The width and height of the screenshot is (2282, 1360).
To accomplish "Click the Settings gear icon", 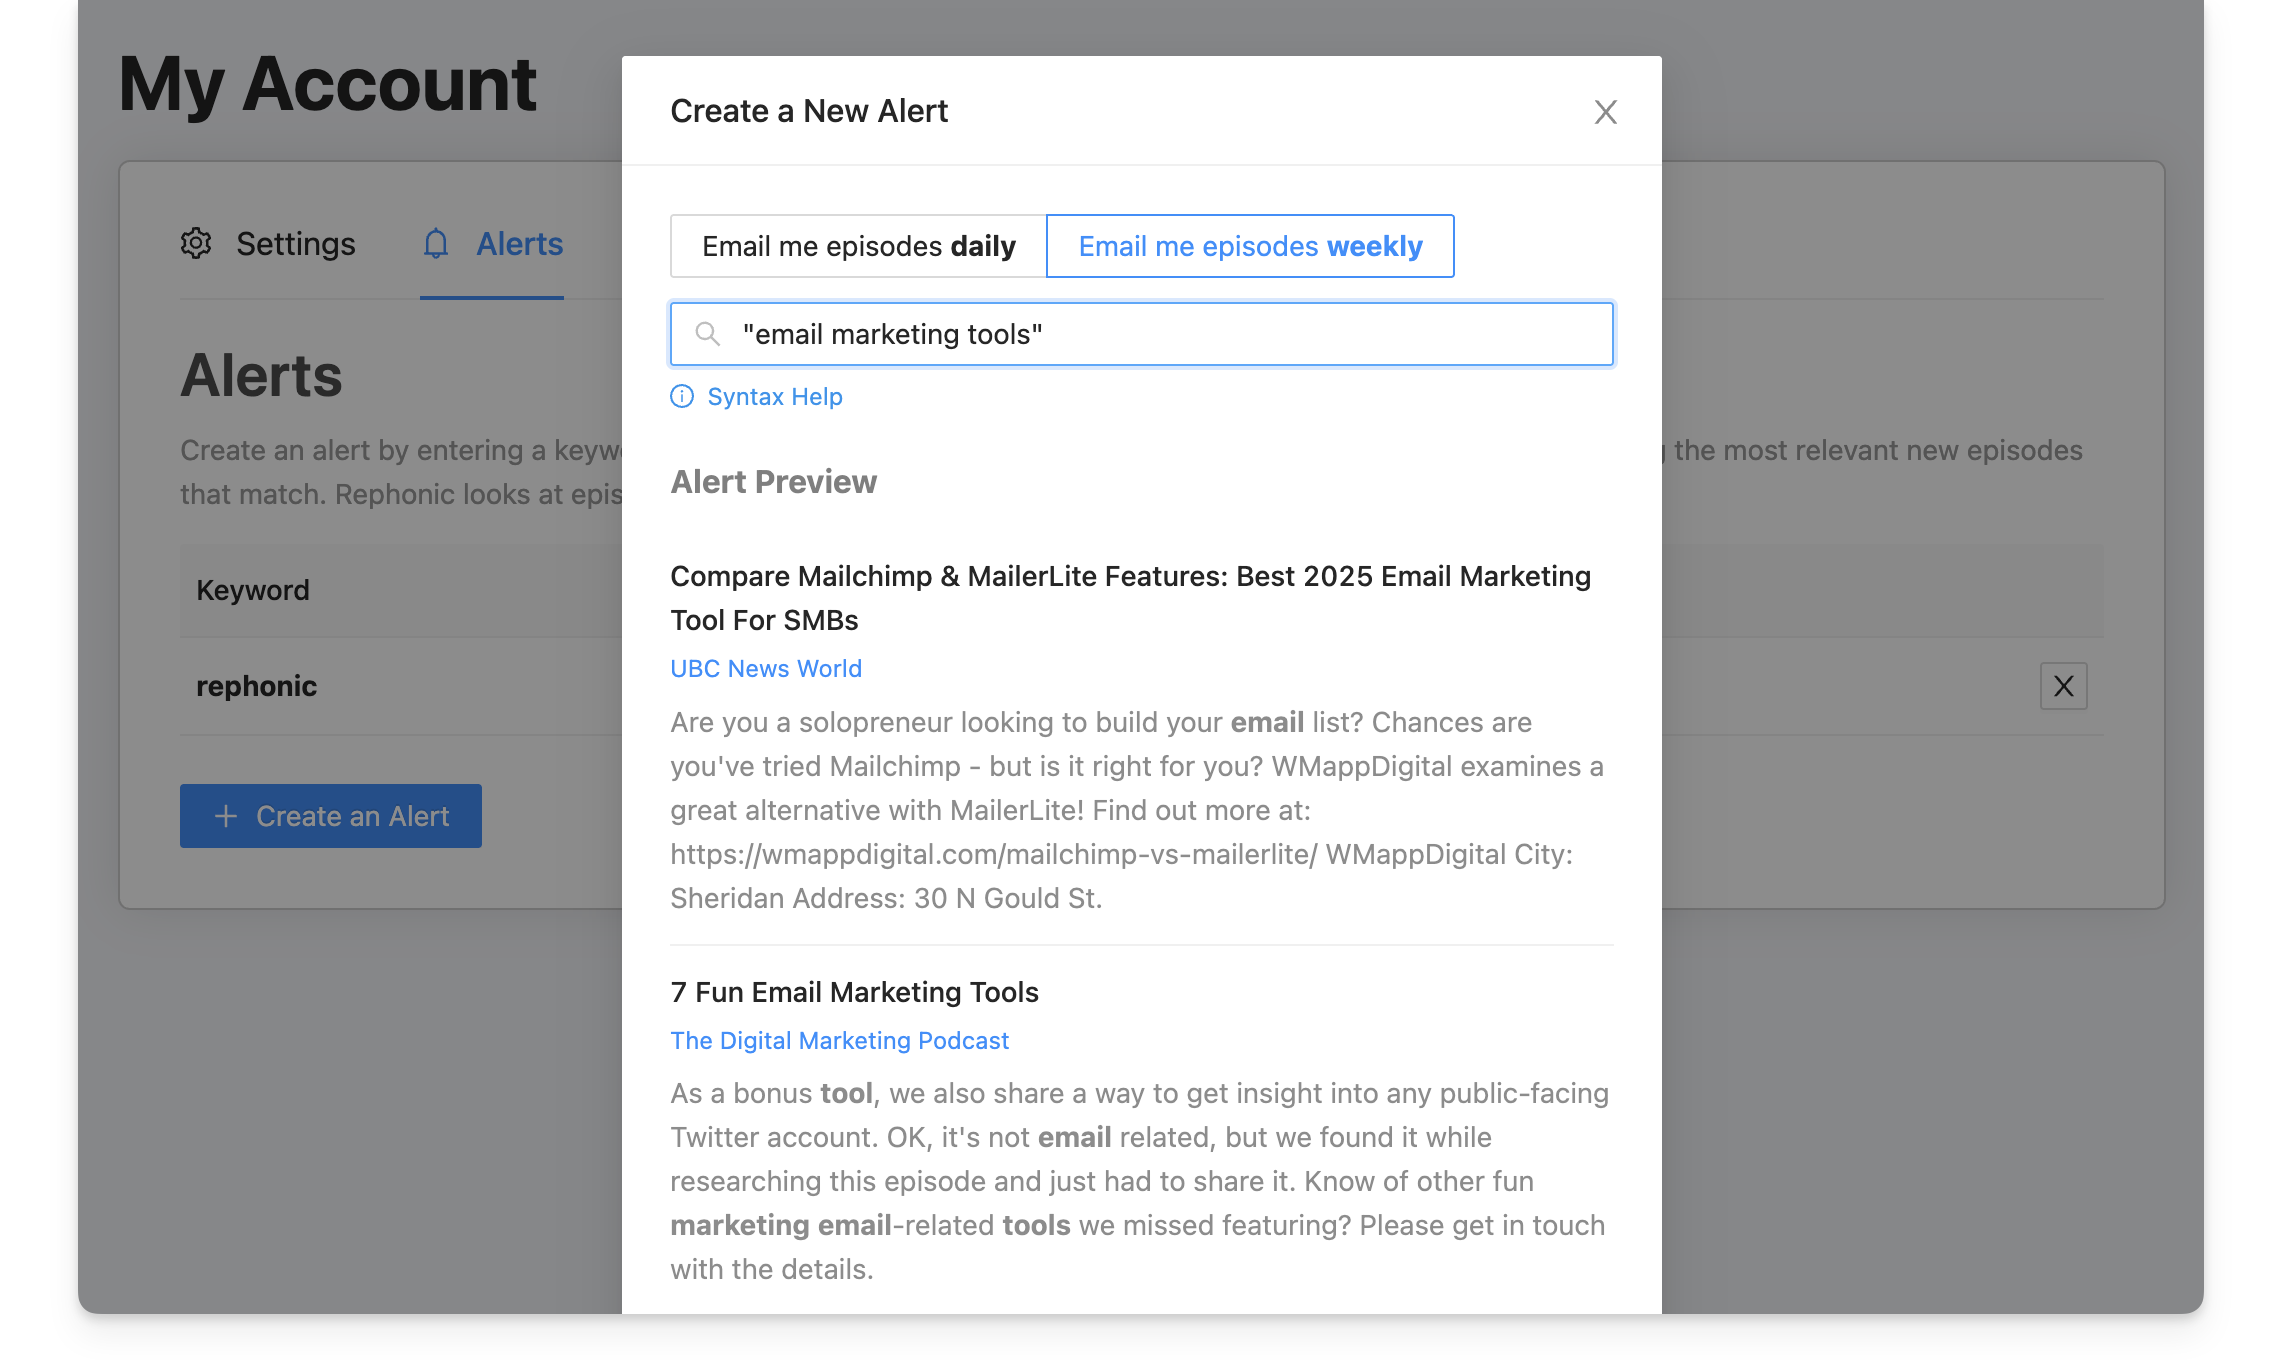I will [x=196, y=244].
